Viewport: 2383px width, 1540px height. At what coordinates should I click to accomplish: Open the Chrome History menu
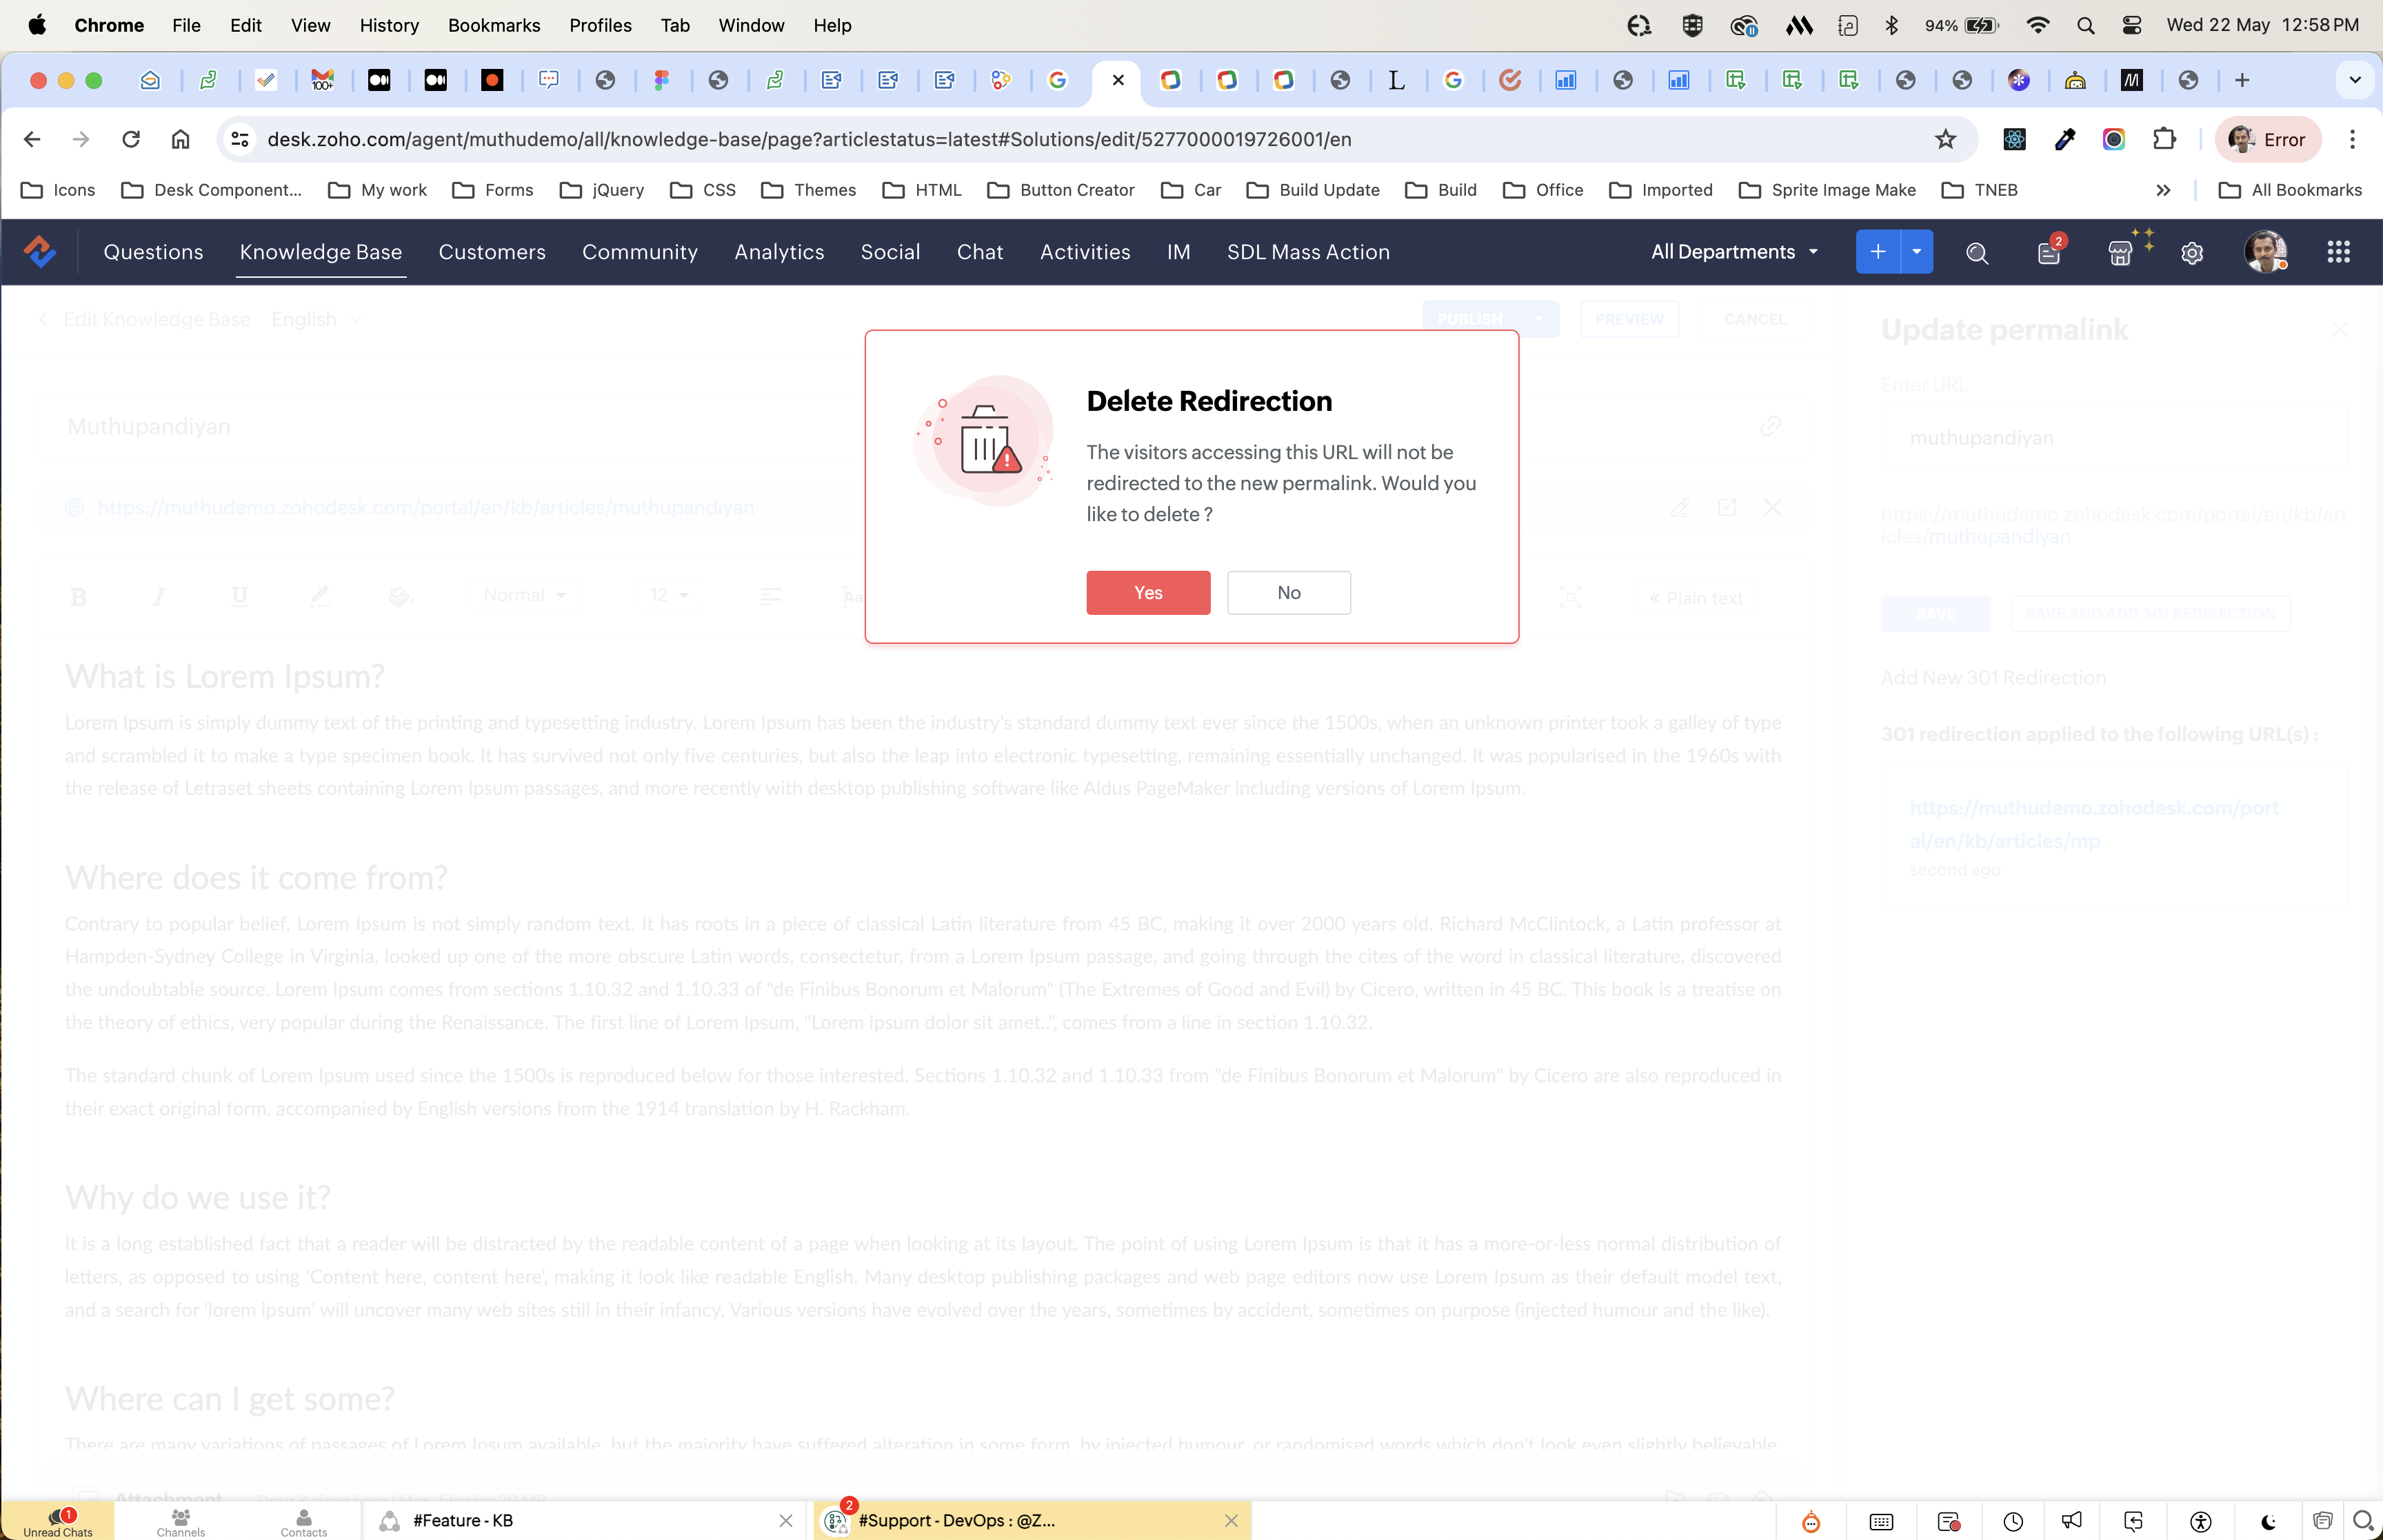(x=389, y=25)
